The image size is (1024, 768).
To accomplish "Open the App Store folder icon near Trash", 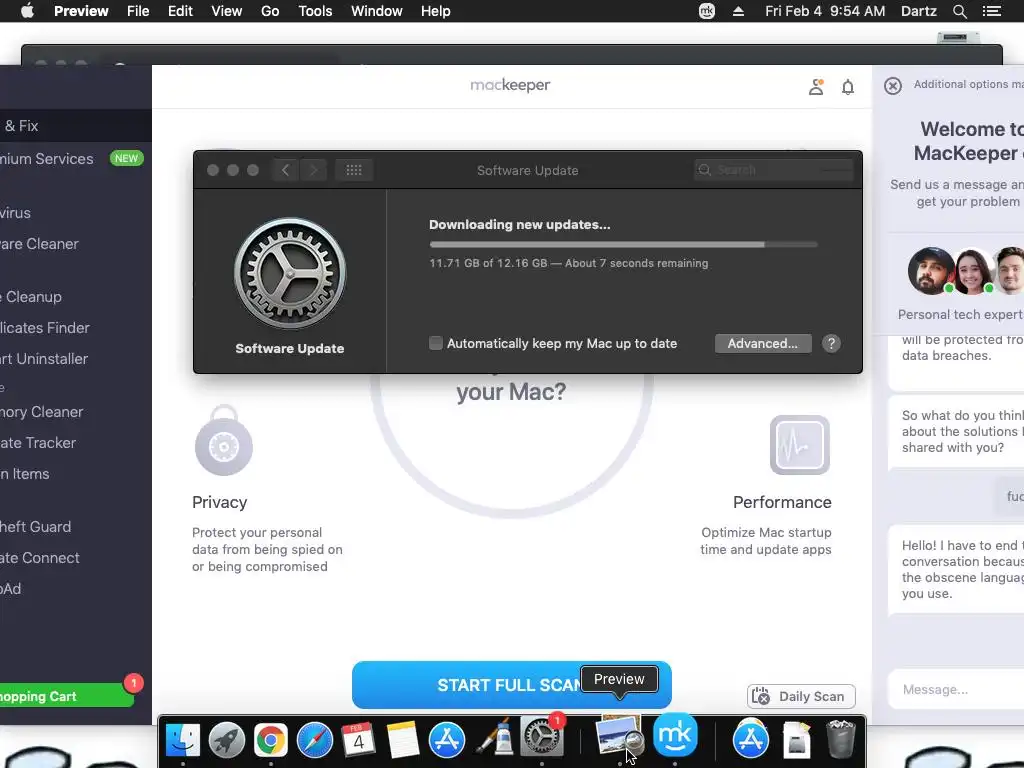I will pyautogui.click(x=750, y=739).
